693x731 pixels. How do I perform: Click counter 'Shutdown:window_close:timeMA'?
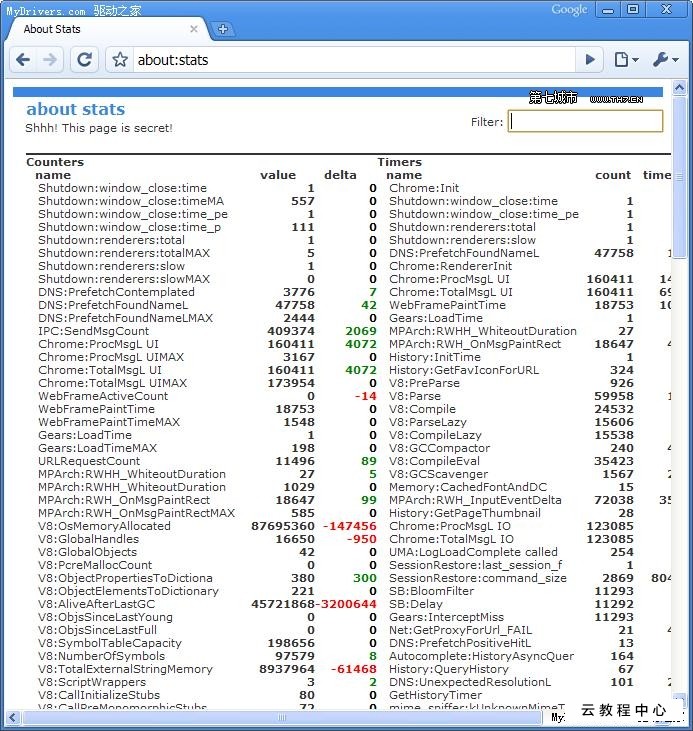131,201
